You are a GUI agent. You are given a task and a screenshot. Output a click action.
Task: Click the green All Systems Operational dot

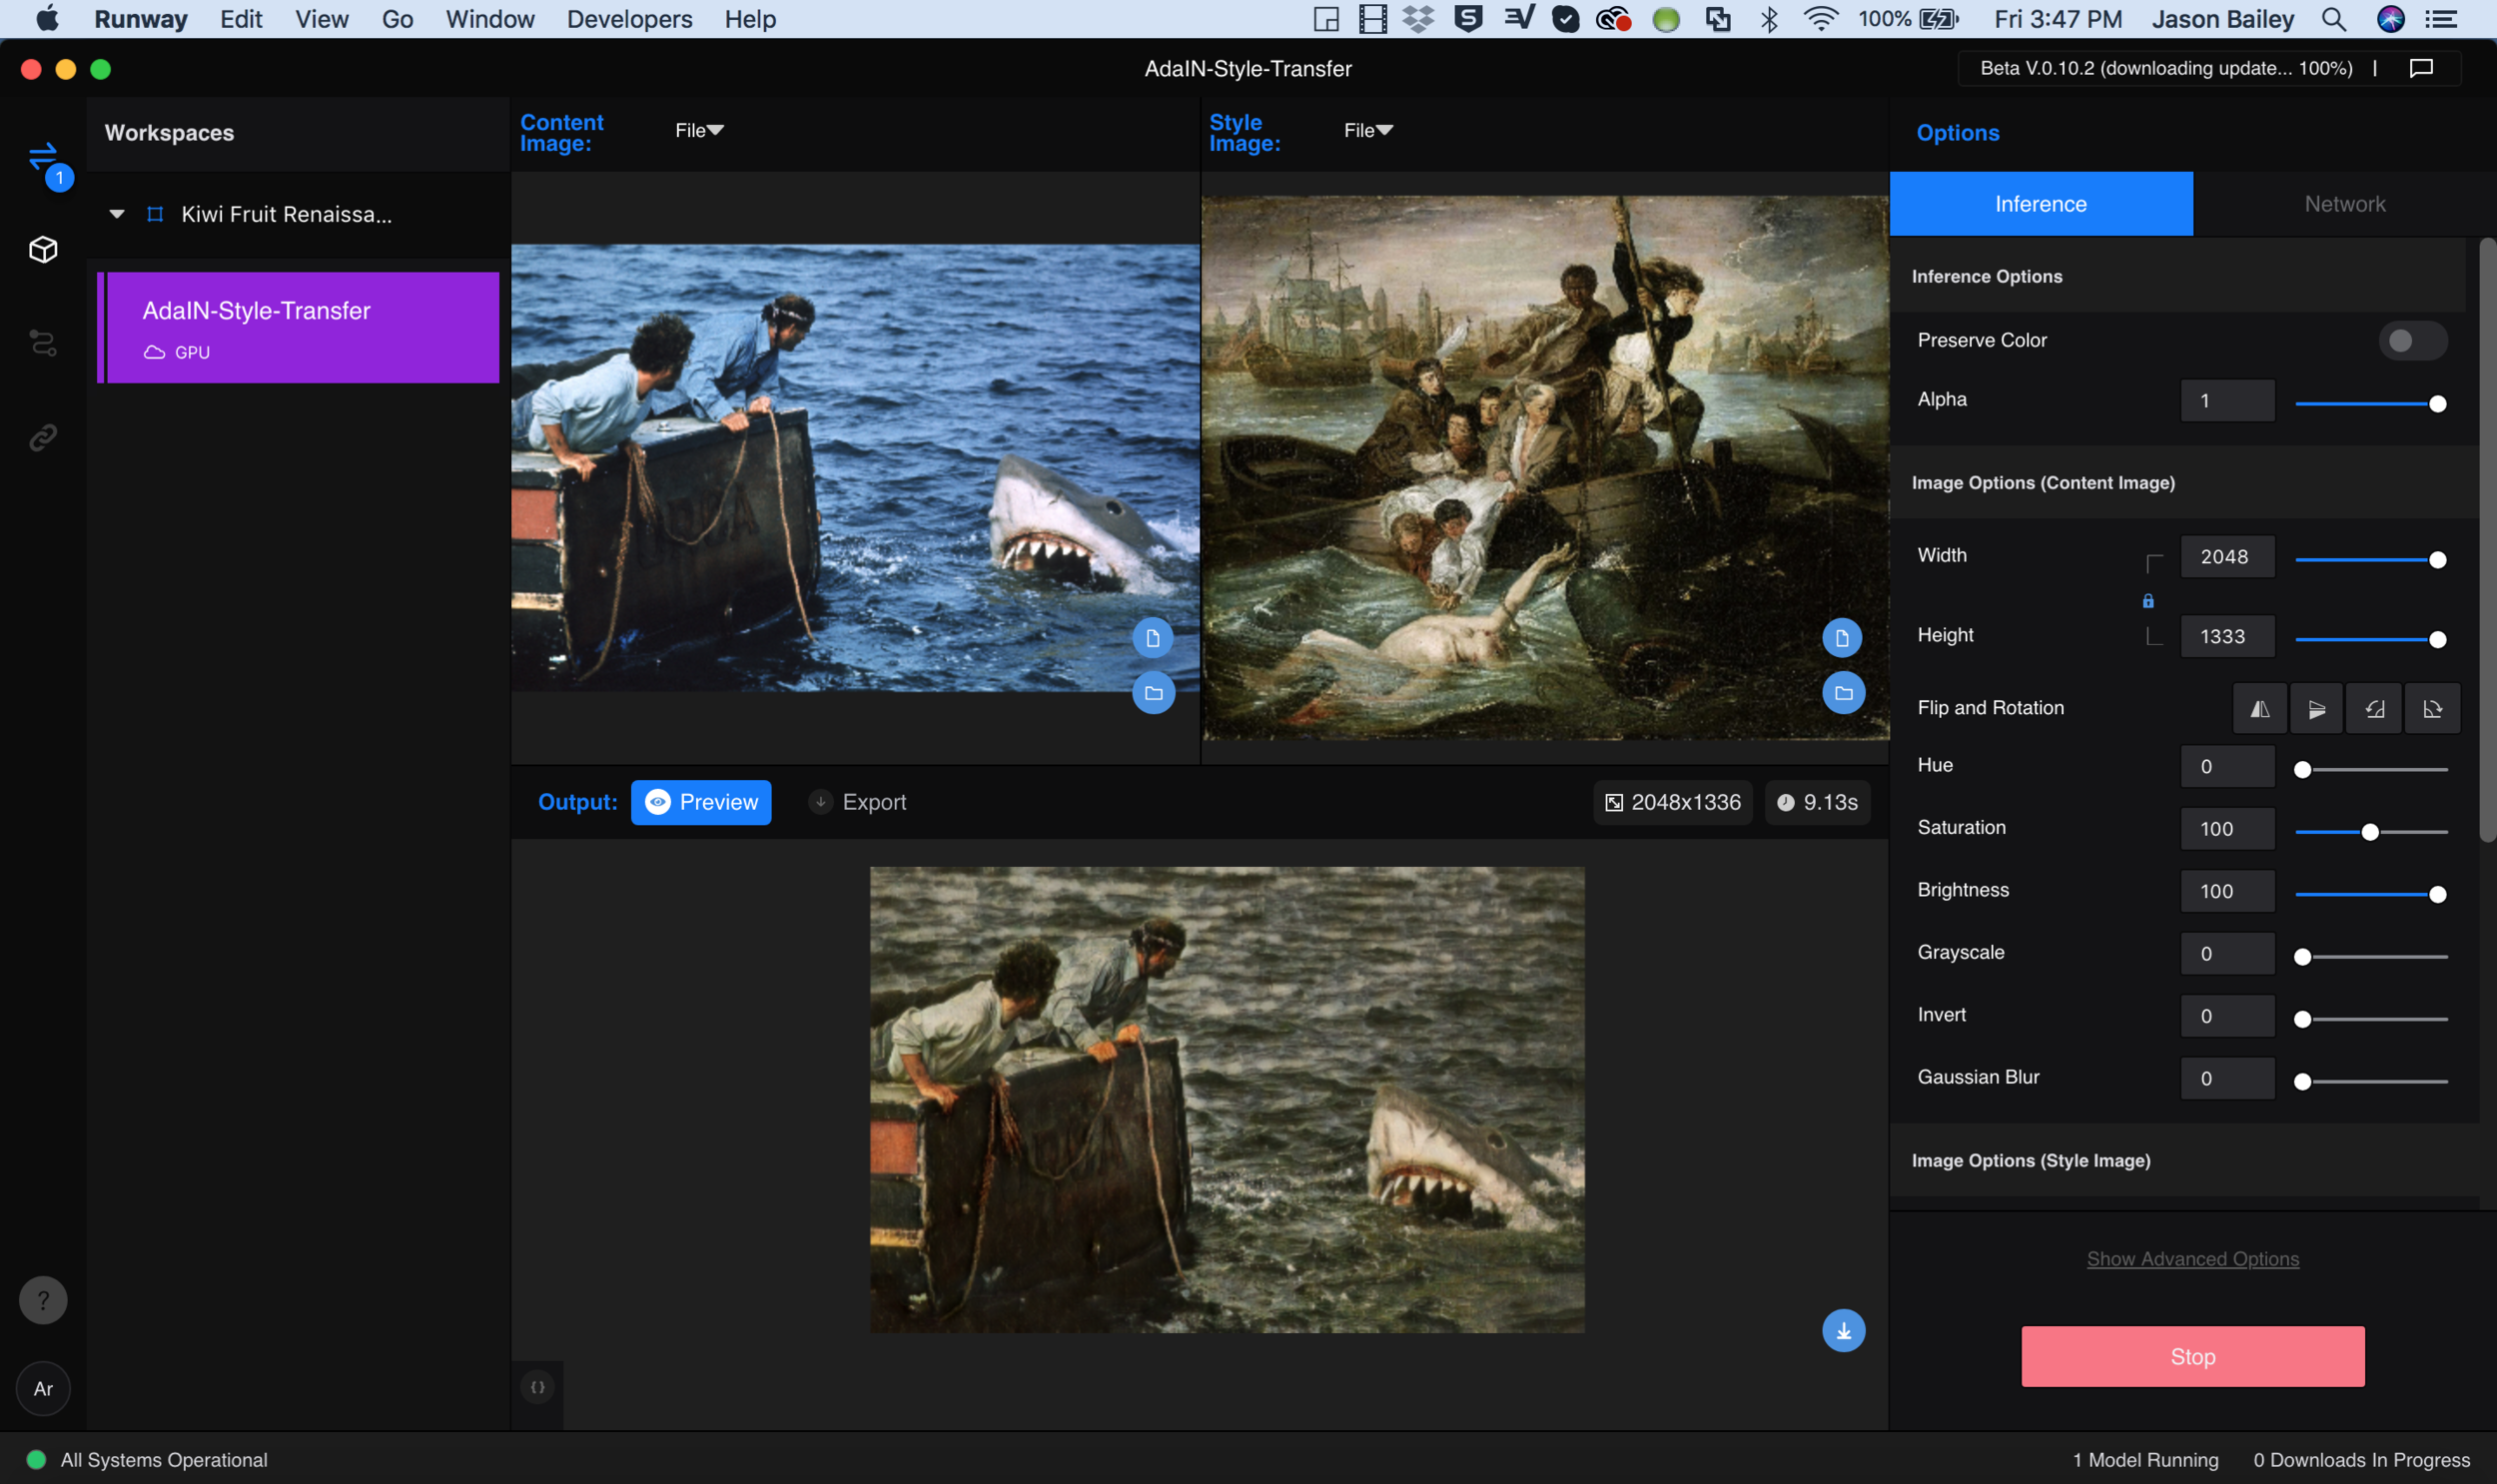(36, 1459)
